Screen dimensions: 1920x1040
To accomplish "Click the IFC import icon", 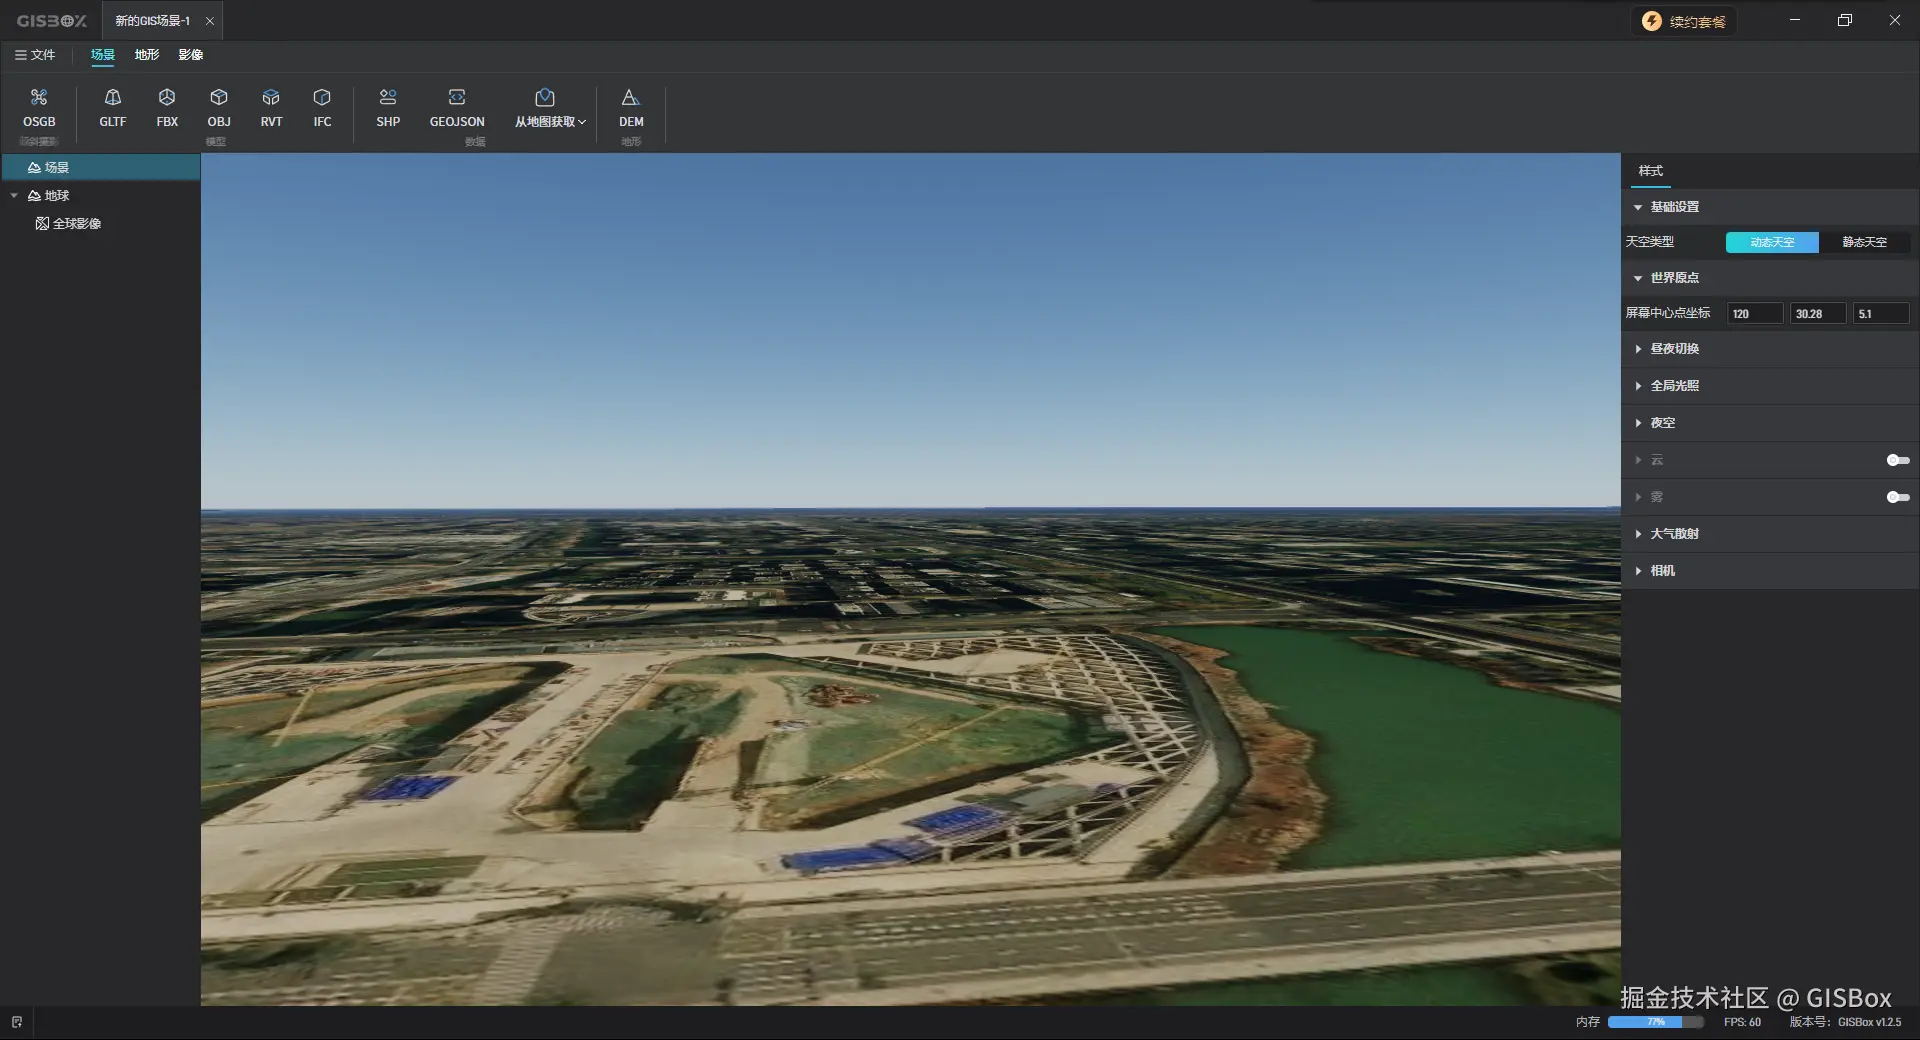I will pyautogui.click(x=322, y=98).
